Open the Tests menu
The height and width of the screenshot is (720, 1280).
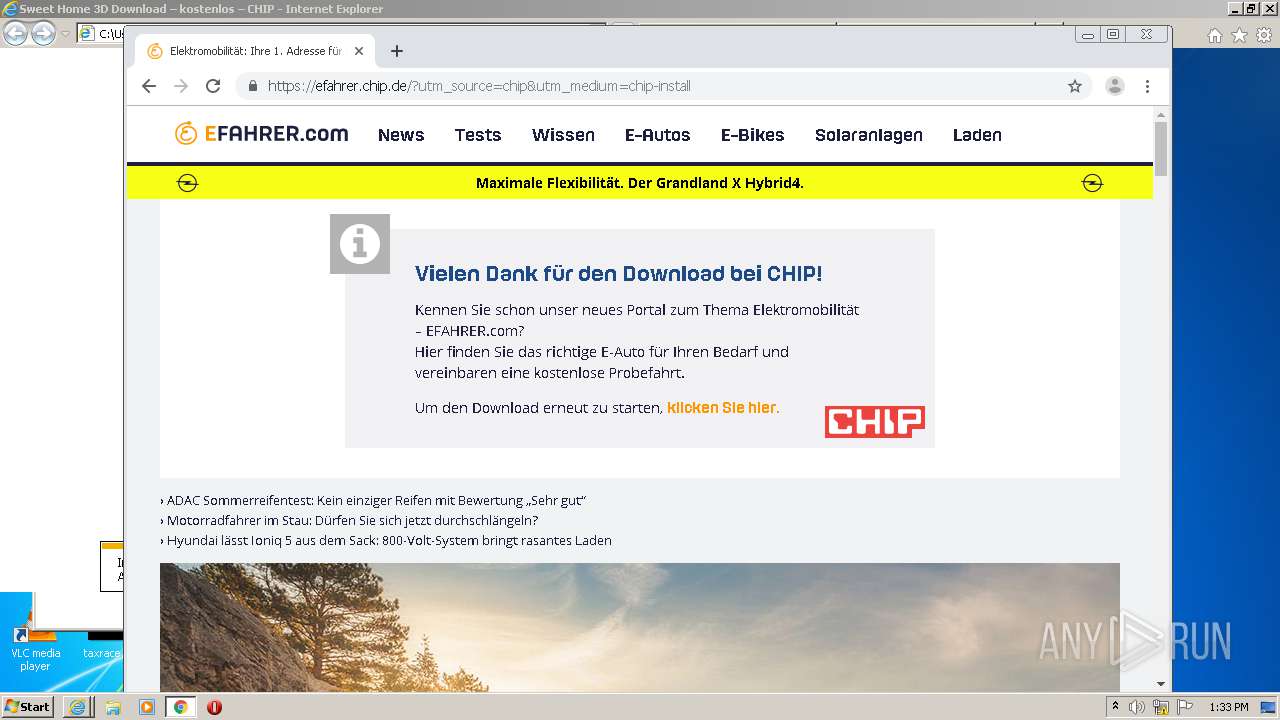coord(478,135)
